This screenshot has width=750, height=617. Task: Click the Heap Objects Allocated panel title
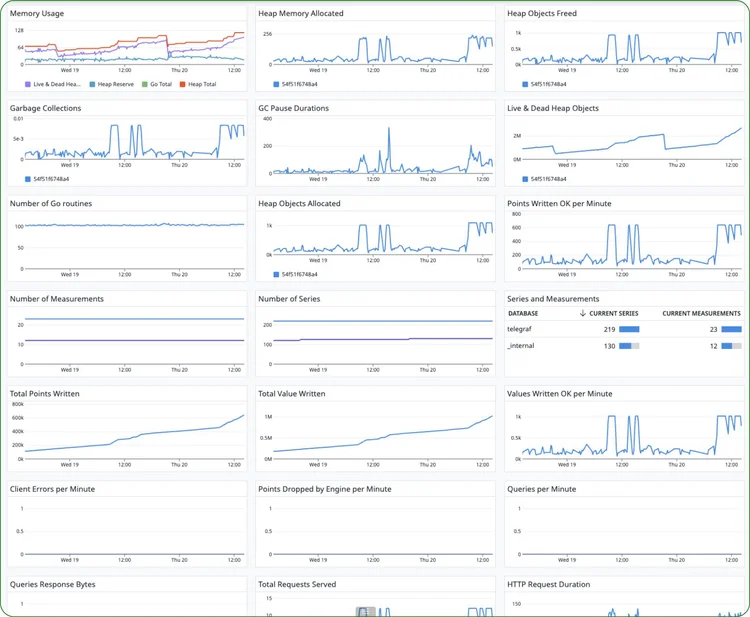pyautogui.click(x=299, y=203)
